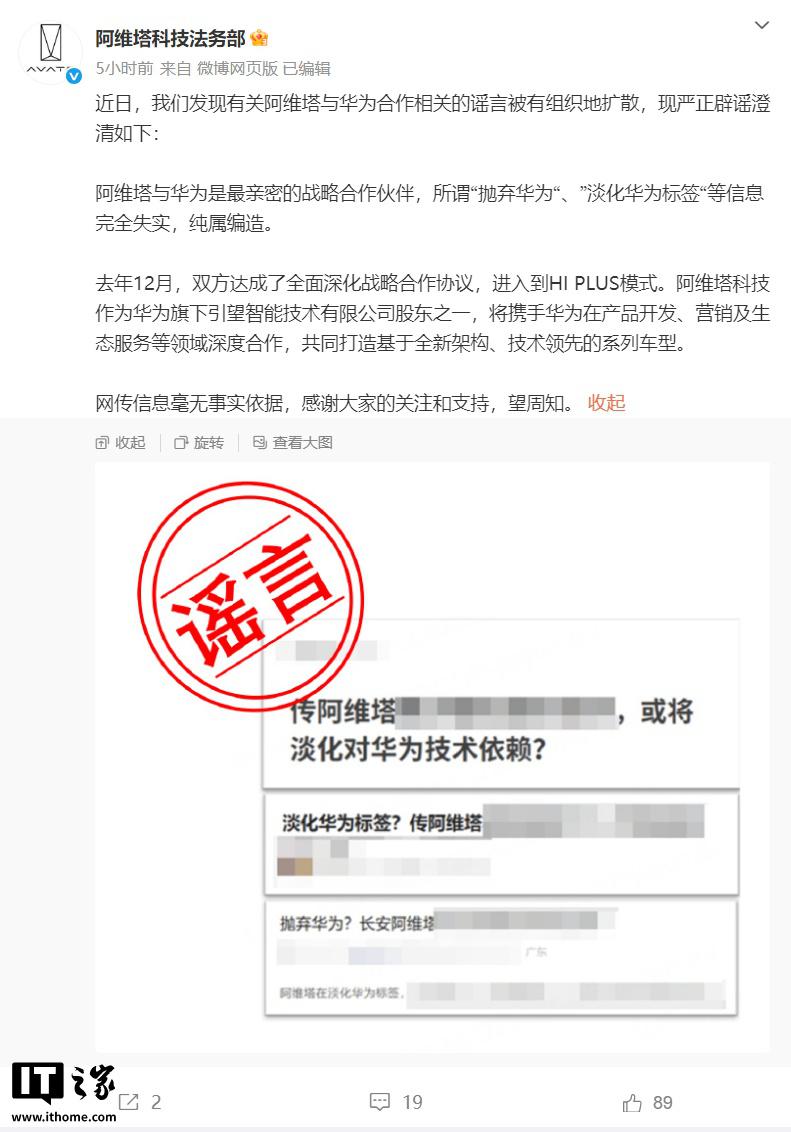Viewport: 791px width, 1132px height.
Task: Open full-size image via 查看大图
Action: (x=293, y=443)
